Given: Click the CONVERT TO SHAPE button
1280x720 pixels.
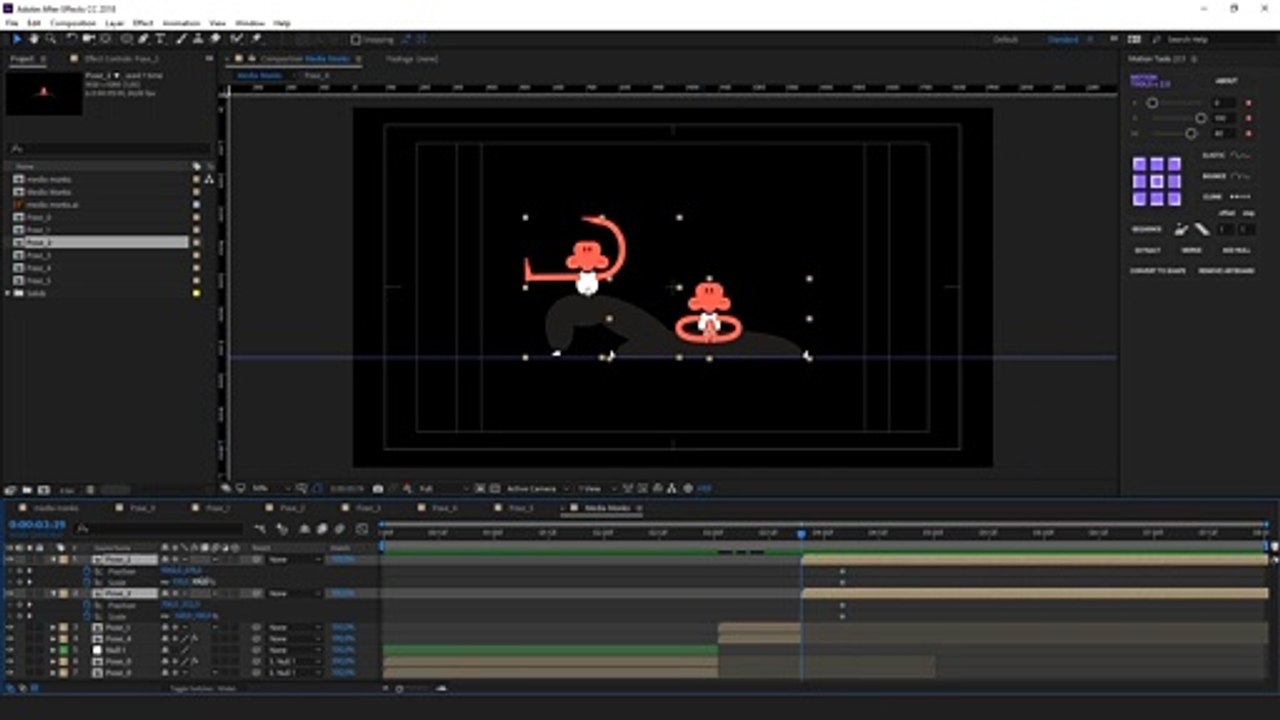Looking at the screenshot, I should [x=1158, y=270].
